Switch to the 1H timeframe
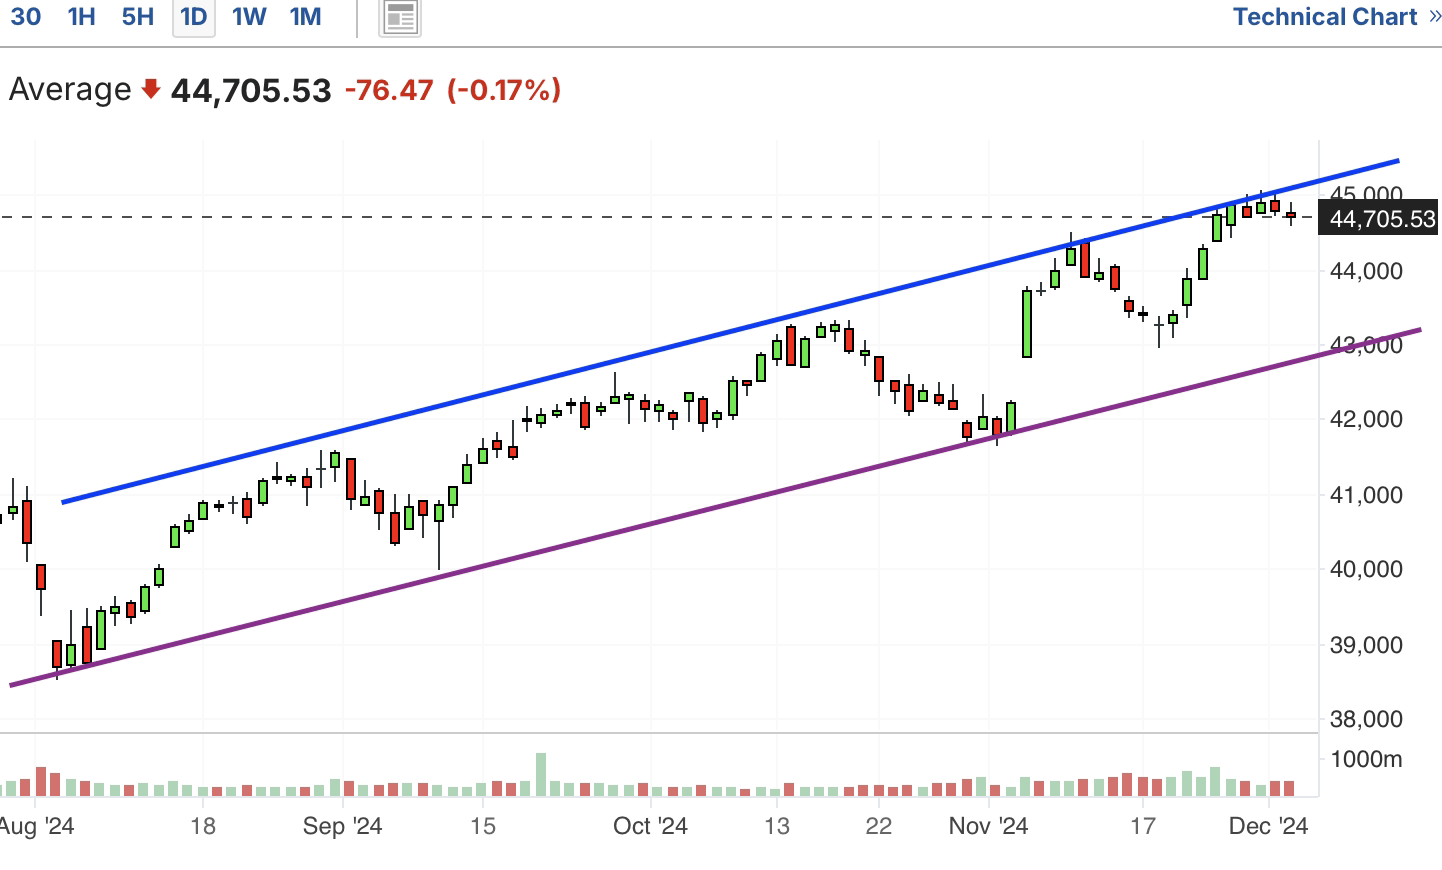The image size is (1442, 870). (x=81, y=16)
